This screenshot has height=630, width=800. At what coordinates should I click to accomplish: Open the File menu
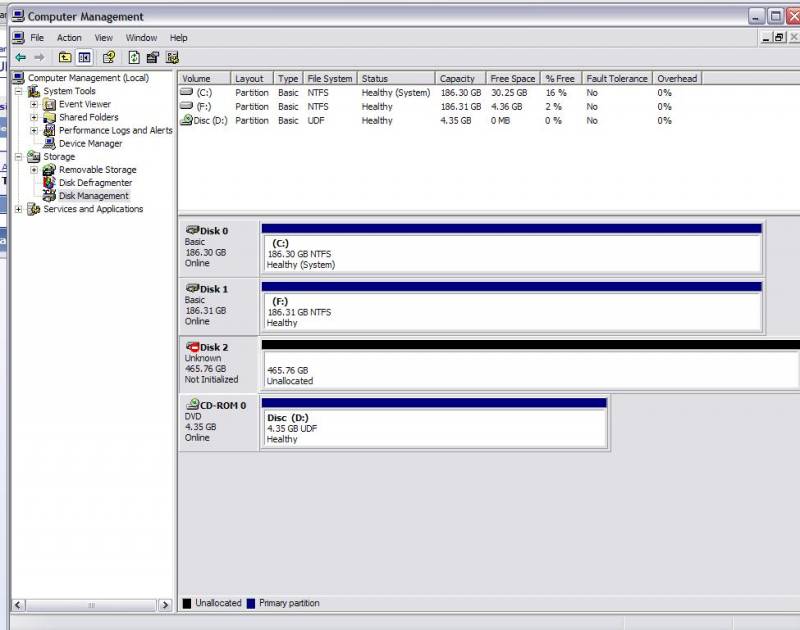click(37, 38)
